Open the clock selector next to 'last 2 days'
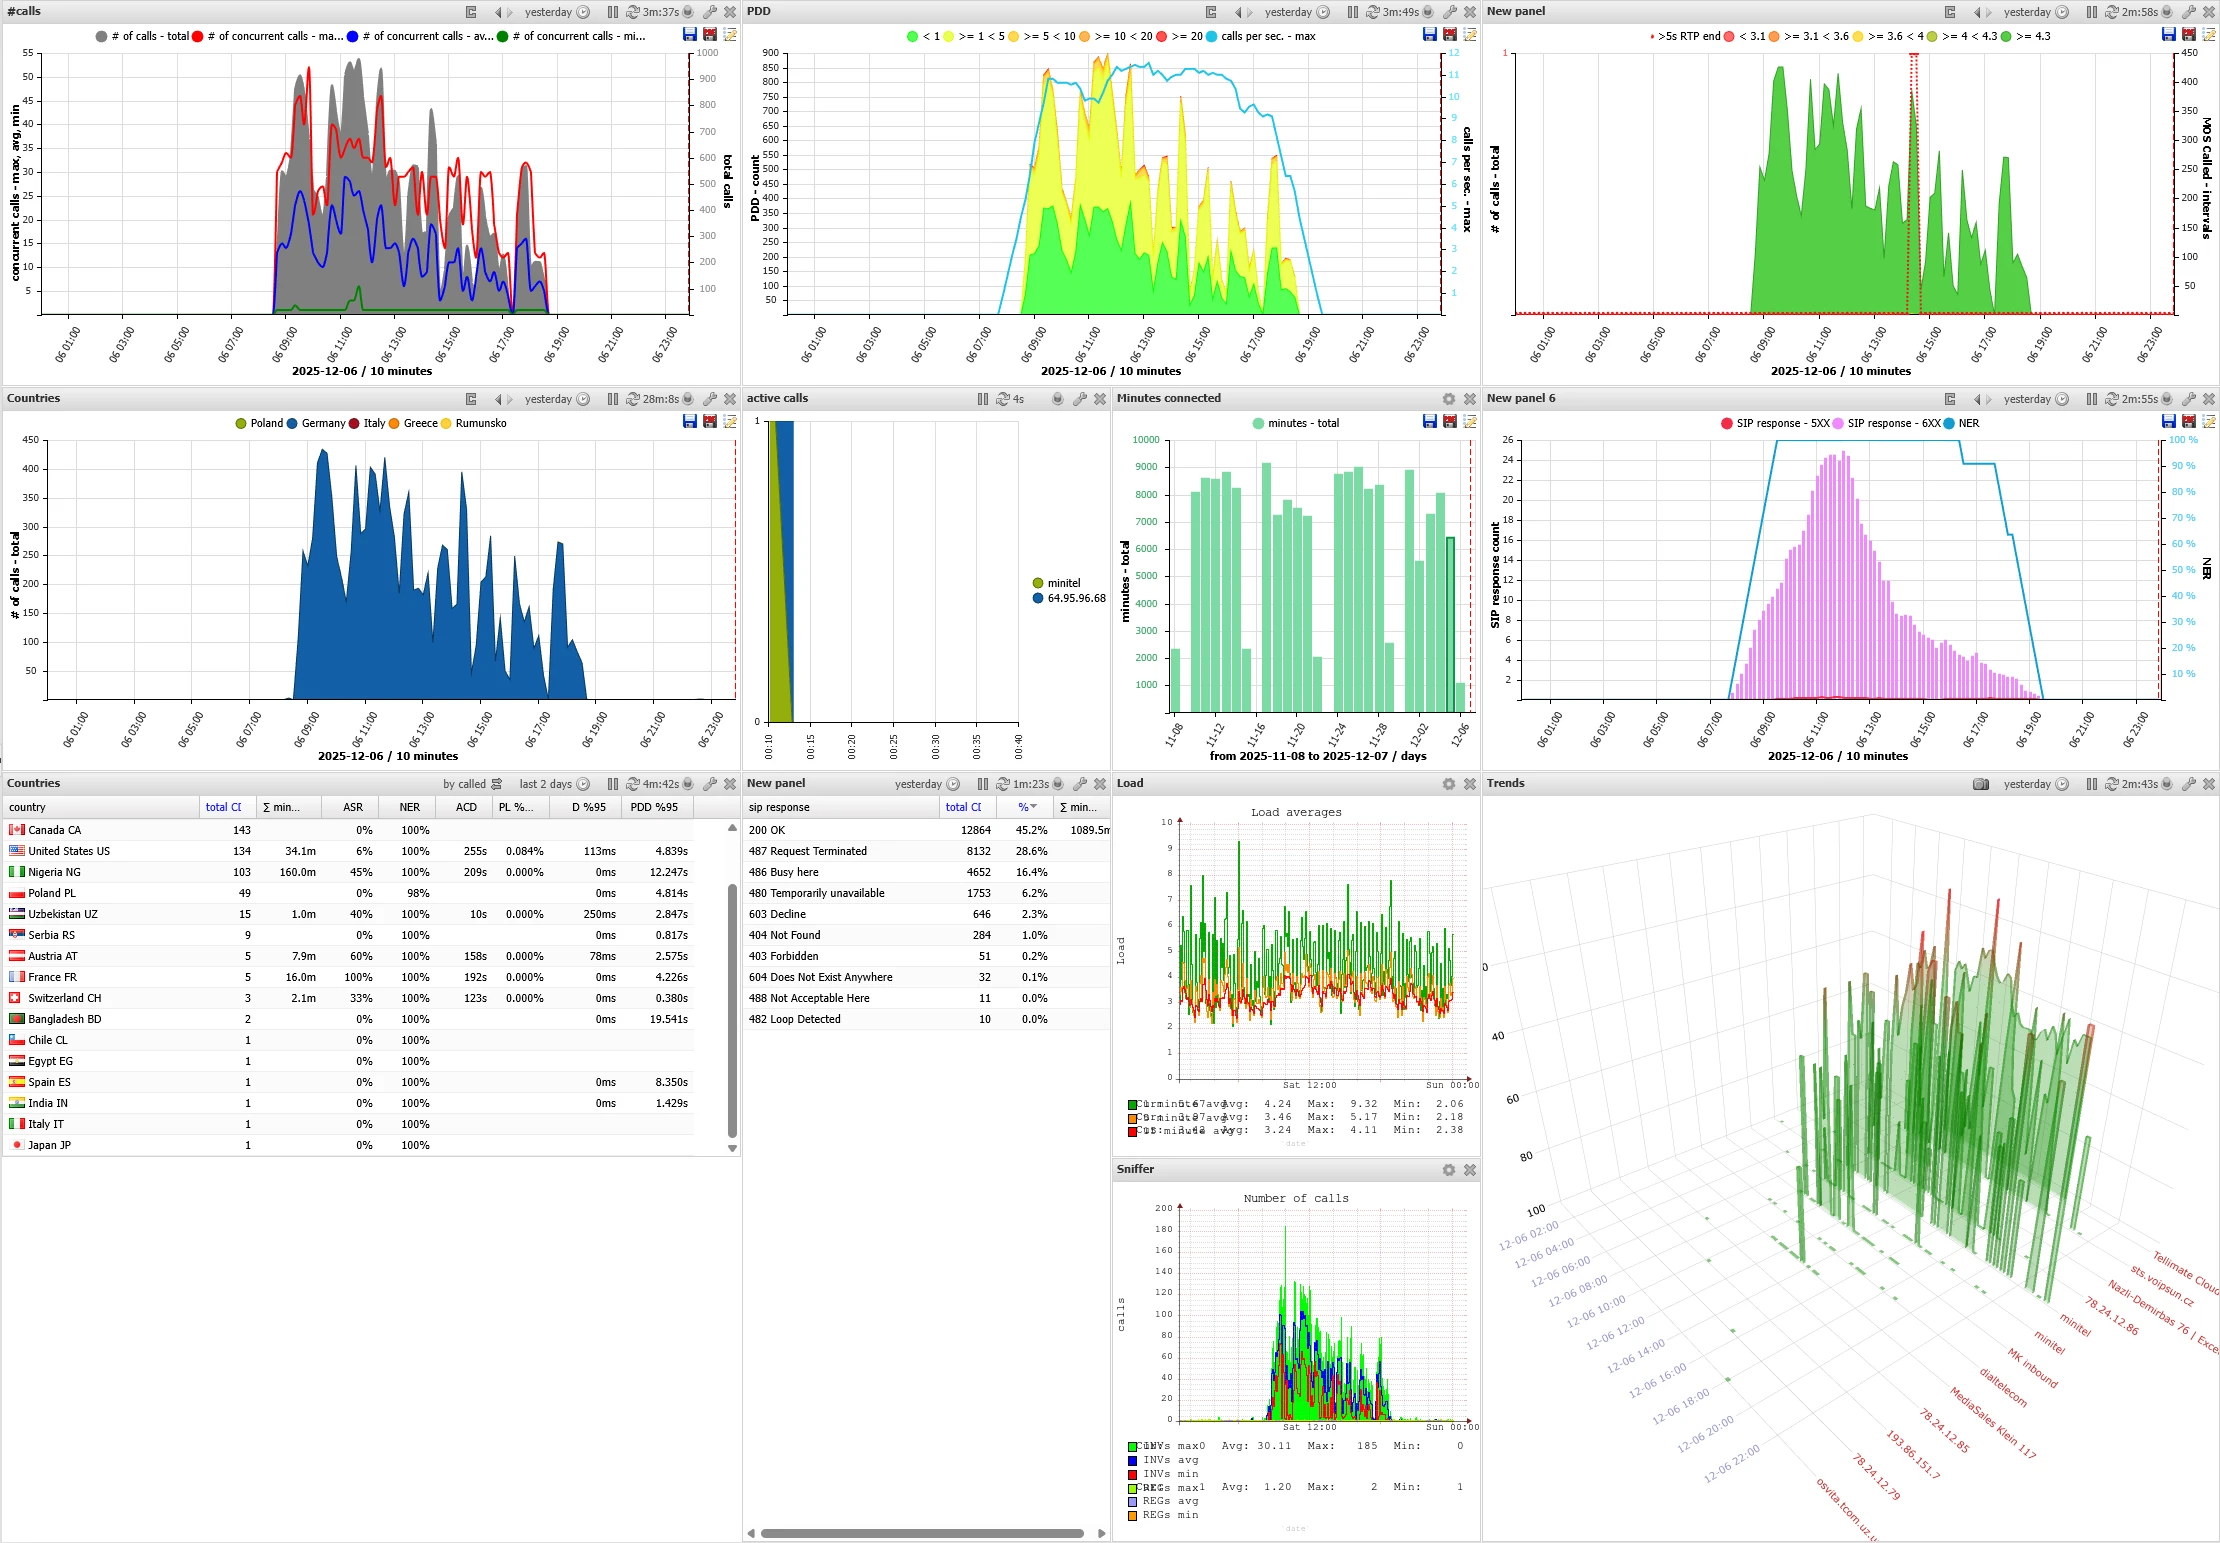 coord(583,784)
